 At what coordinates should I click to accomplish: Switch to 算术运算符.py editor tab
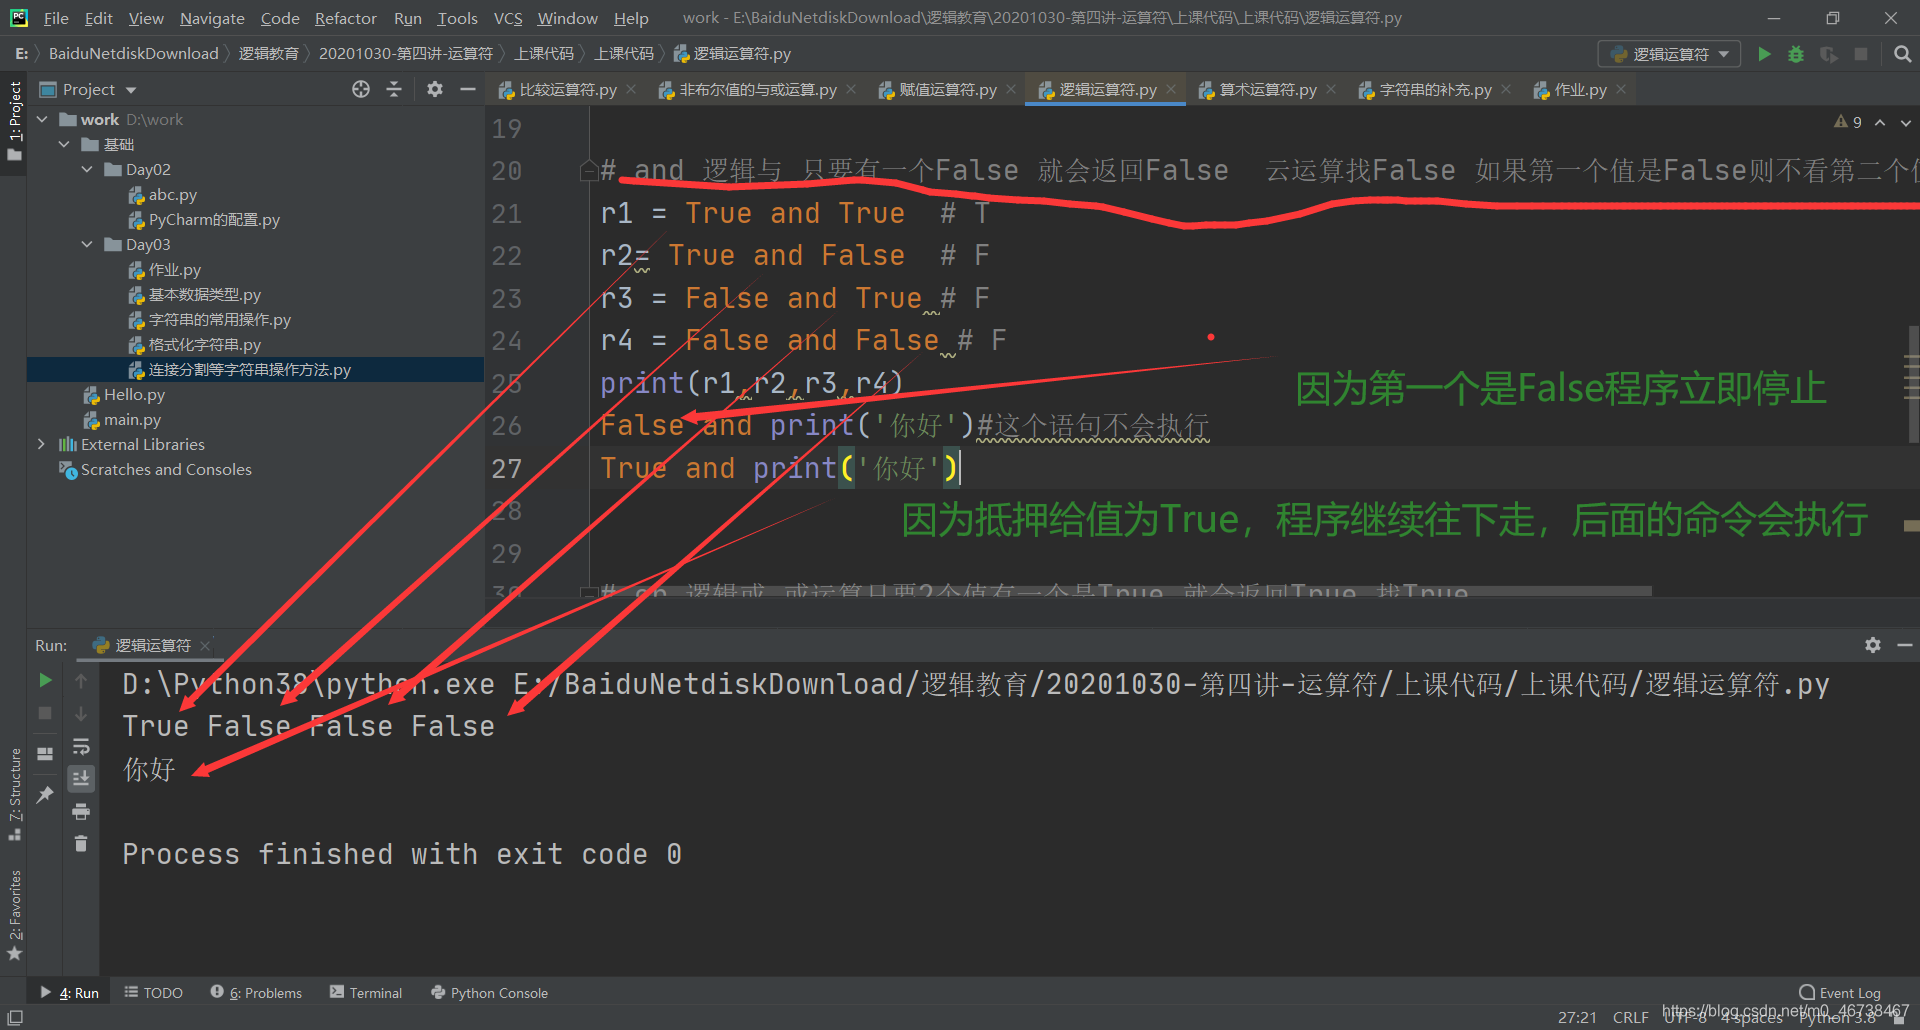1267,90
